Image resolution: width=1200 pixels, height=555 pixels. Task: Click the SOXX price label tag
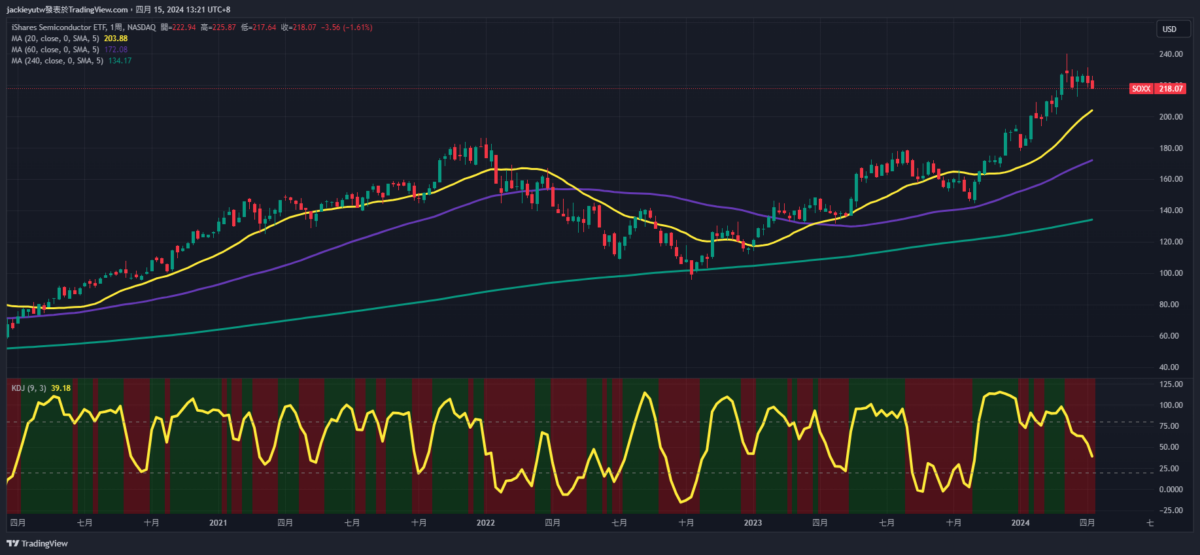point(1141,89)
